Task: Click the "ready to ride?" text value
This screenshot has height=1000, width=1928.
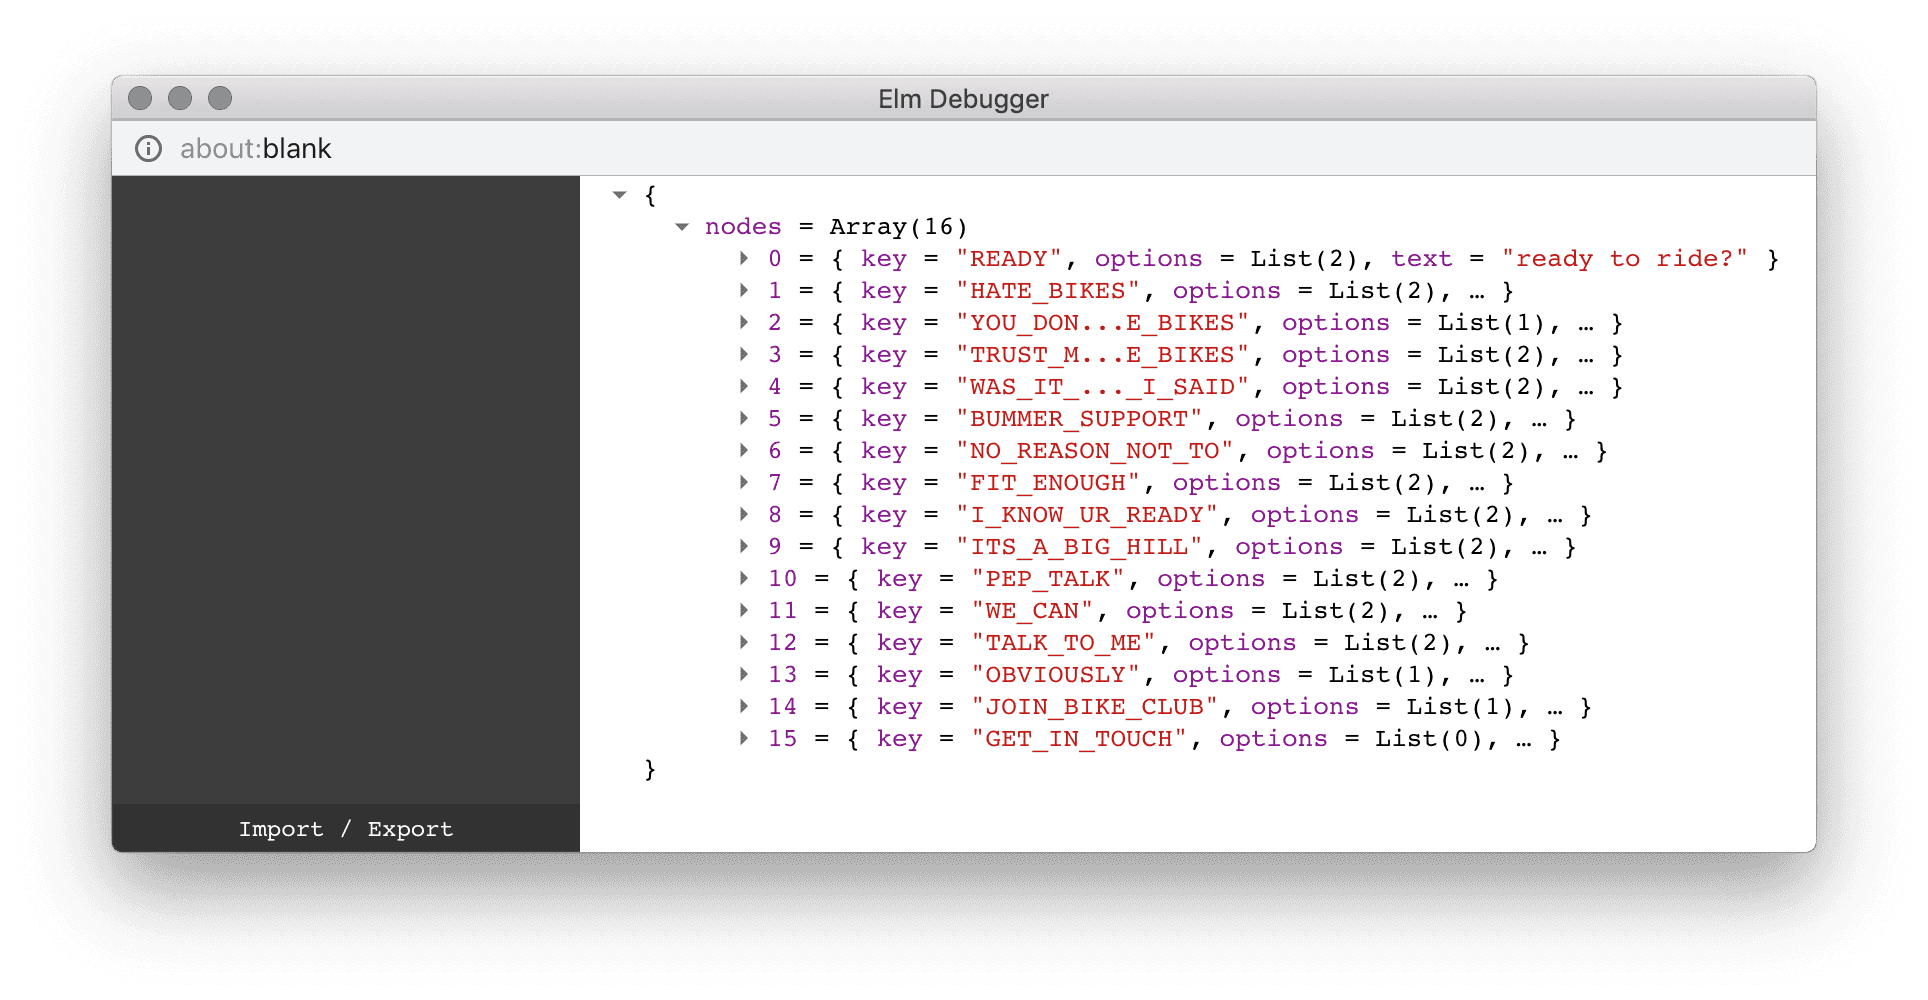Action: [1624, 259]
